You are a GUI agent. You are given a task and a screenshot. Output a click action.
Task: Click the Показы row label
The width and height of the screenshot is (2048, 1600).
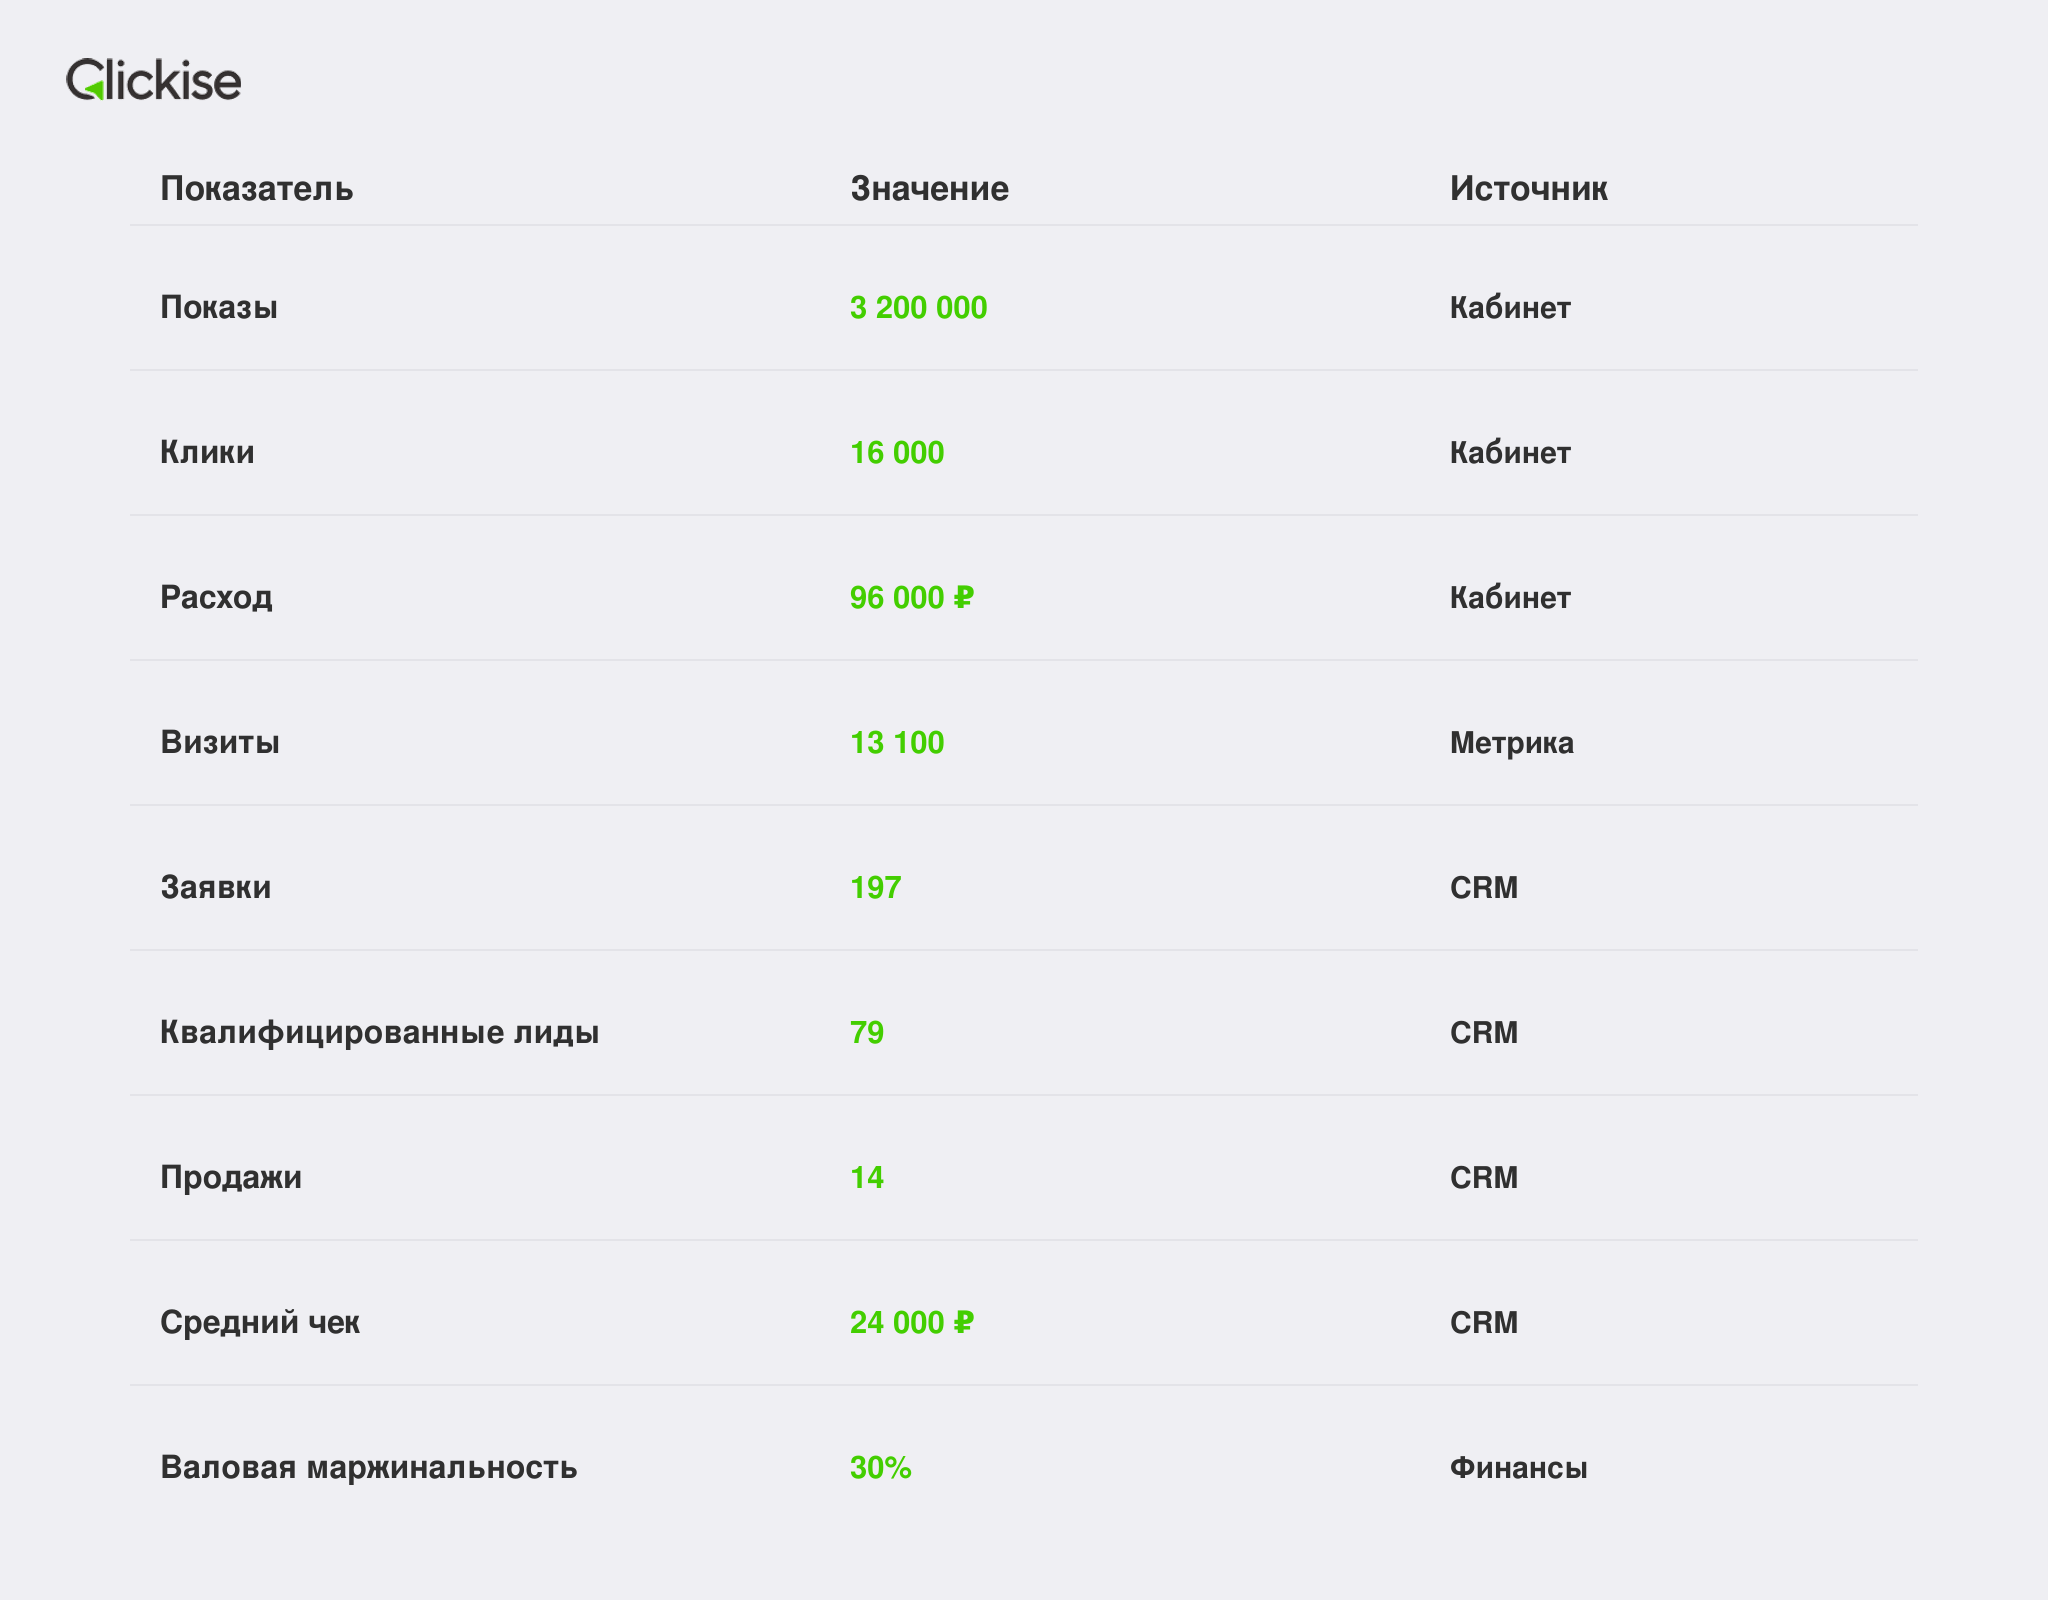[x=219, y=307]
